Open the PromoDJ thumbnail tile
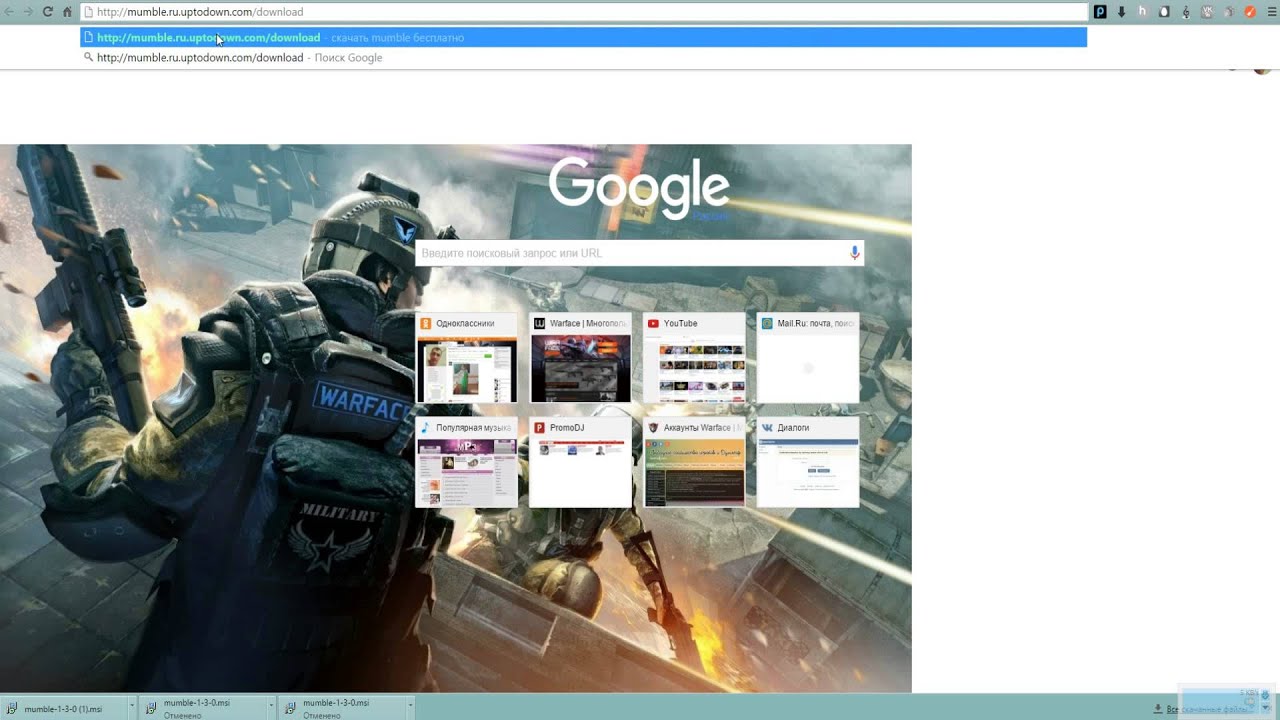Image resolution: width=1280 pixels, height=720 pixels. [x=580, y=462]
